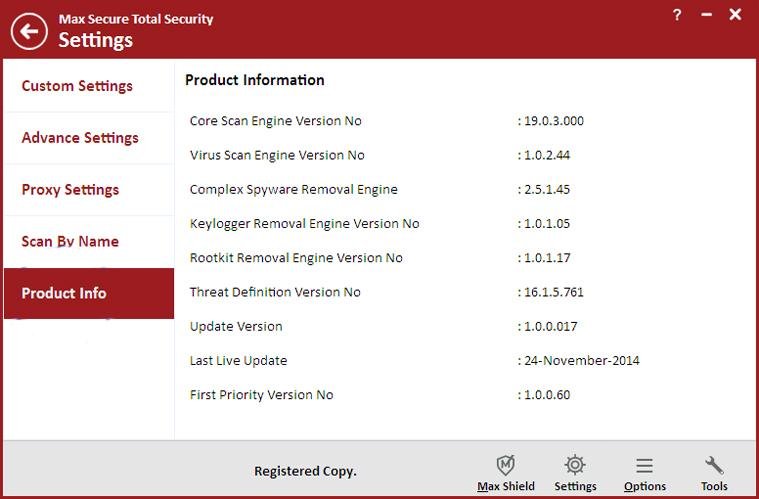
Task: Click the Registered Copy status text
Action: [x=305, y=471]
